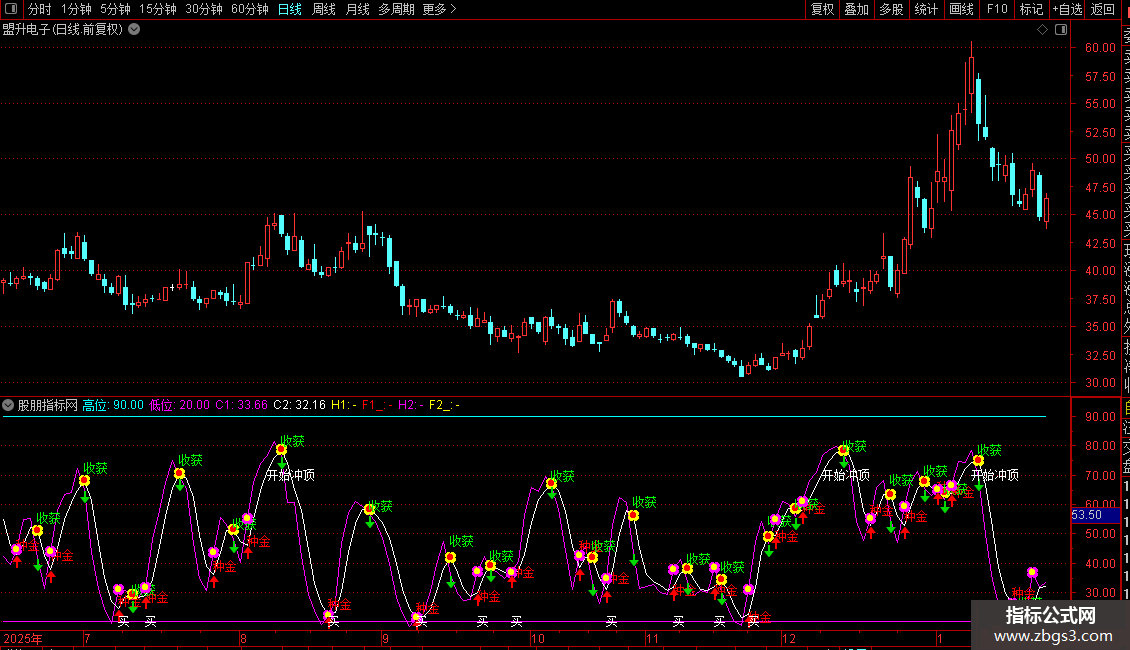Click the 开始冲顶 marker near August
The width and height of the screenshot is (1130, 650).
point(290,476)
